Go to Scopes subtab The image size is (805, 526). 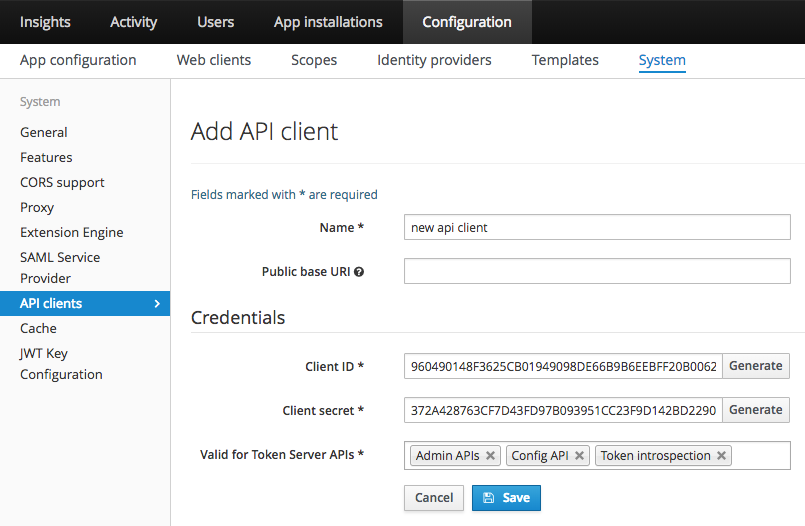(314, 60)
